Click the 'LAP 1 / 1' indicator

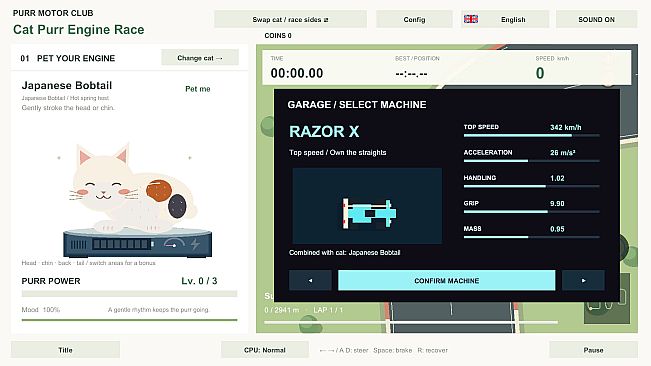pyautogui.click(x=328, y=310)
